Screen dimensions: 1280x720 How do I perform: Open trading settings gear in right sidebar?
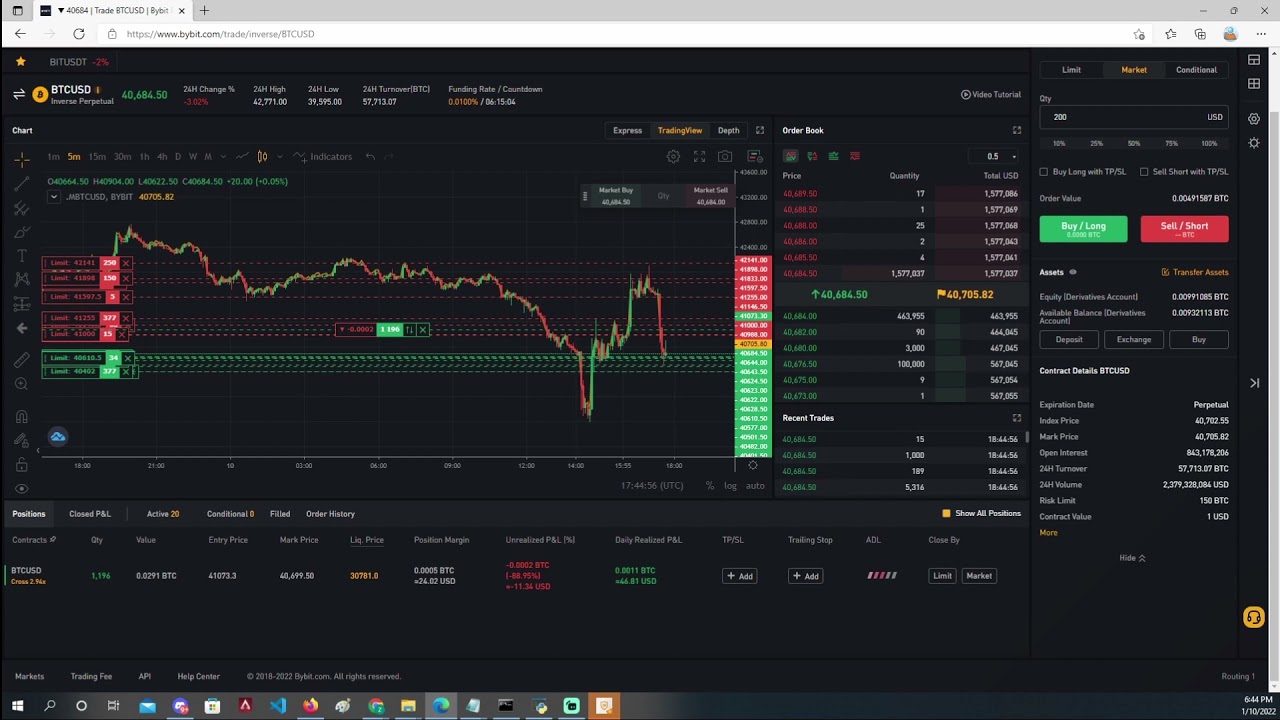1254,119
